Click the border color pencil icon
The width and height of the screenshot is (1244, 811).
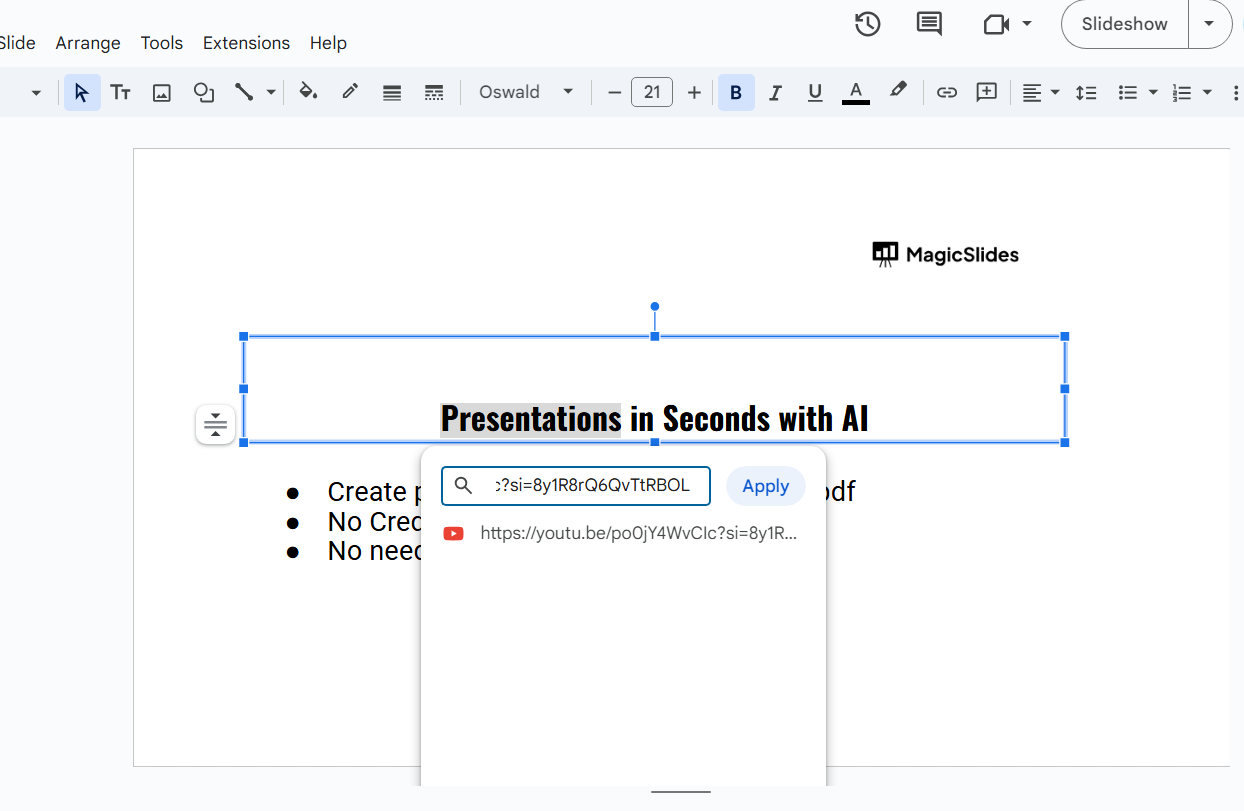point(350,92)
